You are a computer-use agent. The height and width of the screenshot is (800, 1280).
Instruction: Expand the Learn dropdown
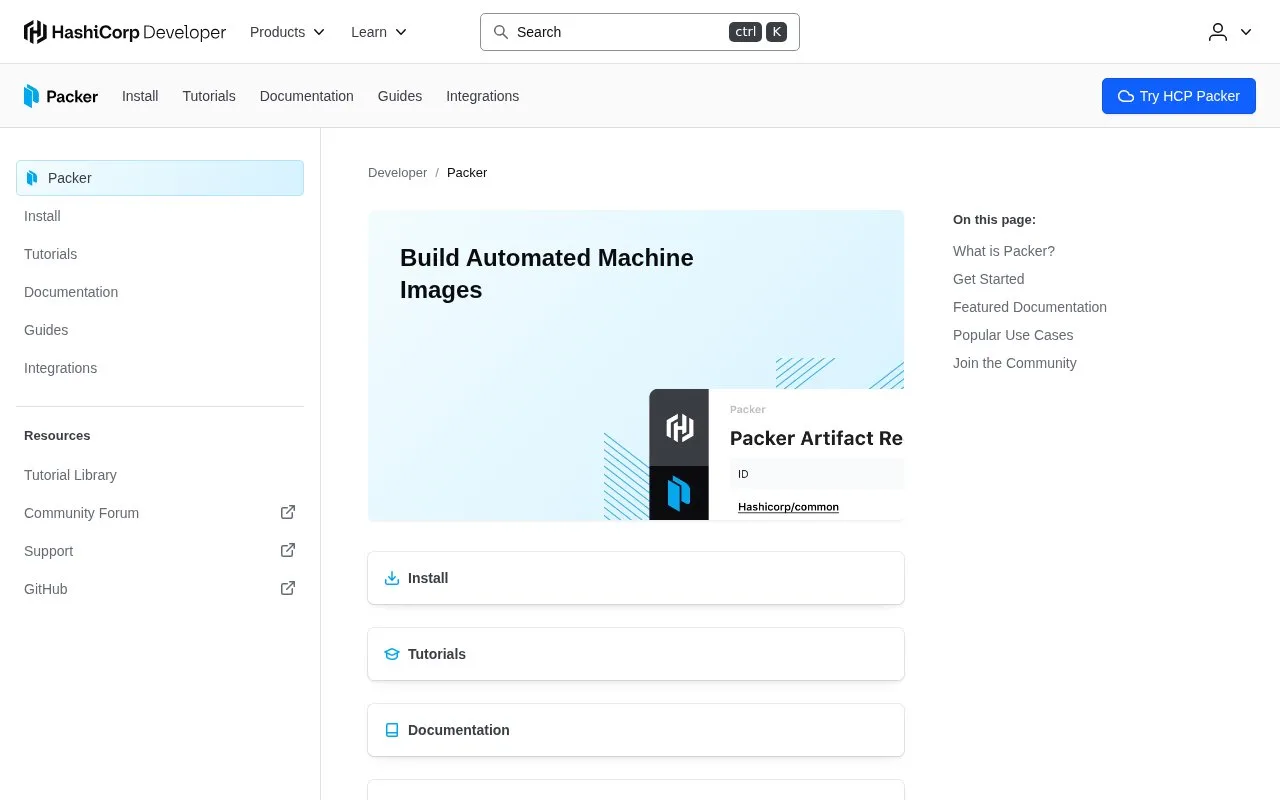pos(379,32)
